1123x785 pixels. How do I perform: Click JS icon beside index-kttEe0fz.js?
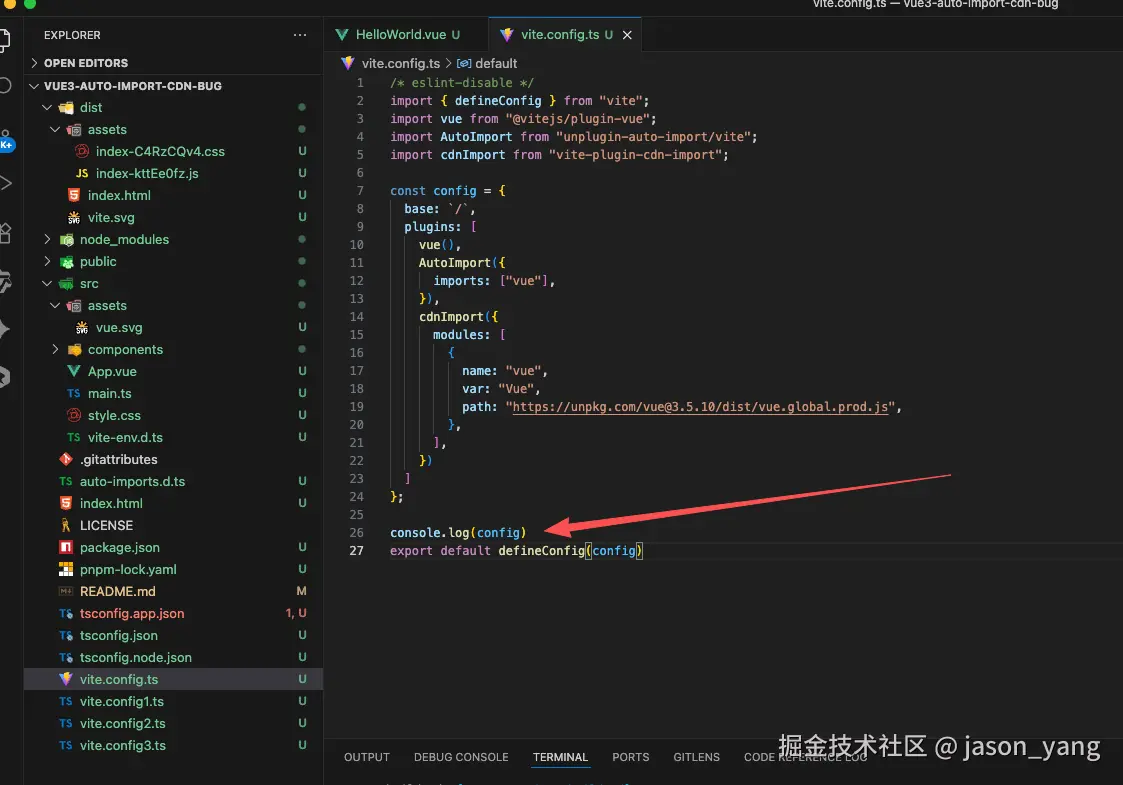(82, 173)
